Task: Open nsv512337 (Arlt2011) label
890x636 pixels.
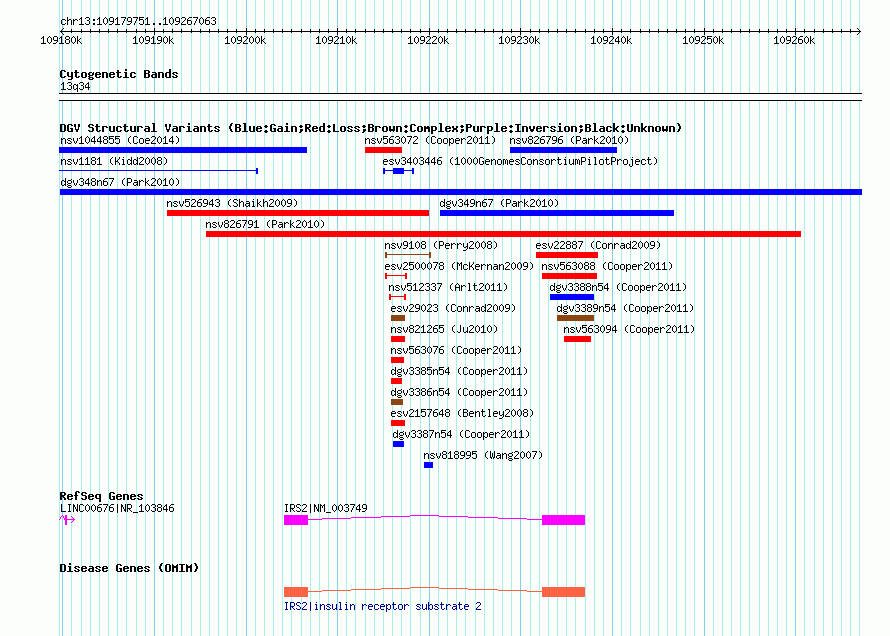Action: click(x=448, y=287)
